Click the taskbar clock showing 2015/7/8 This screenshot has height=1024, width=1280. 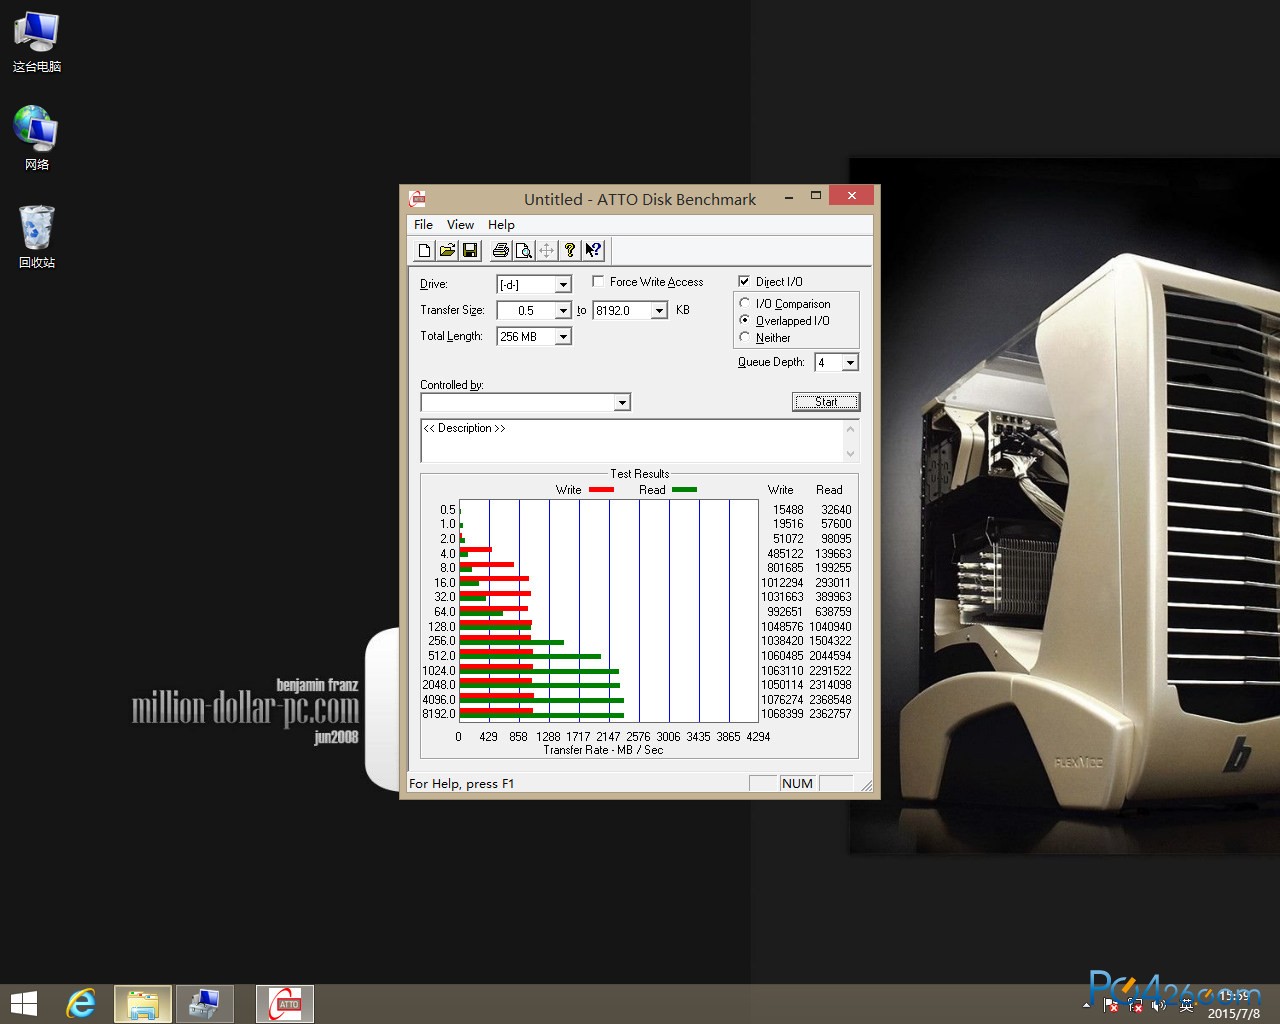point(1234,1004)
